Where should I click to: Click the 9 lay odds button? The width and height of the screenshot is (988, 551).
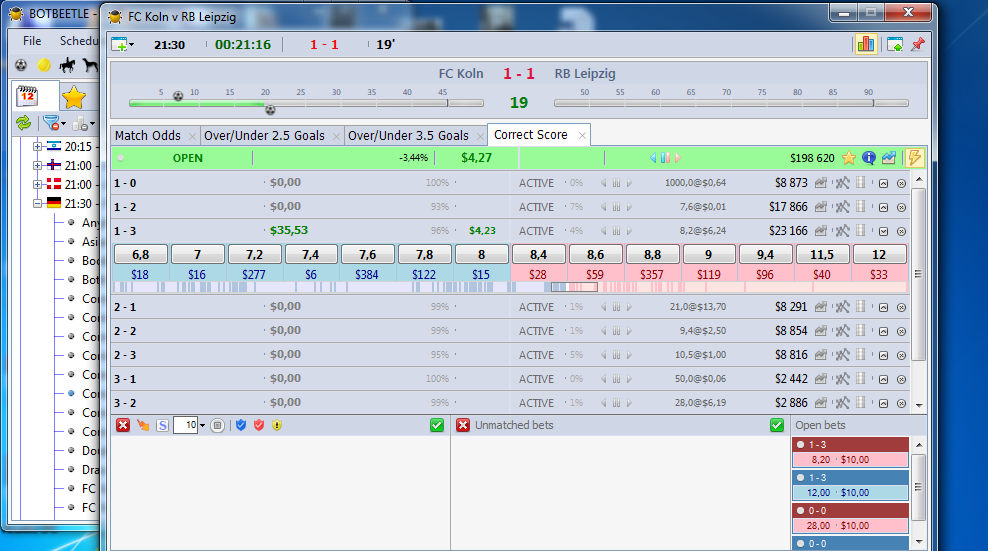708,255
